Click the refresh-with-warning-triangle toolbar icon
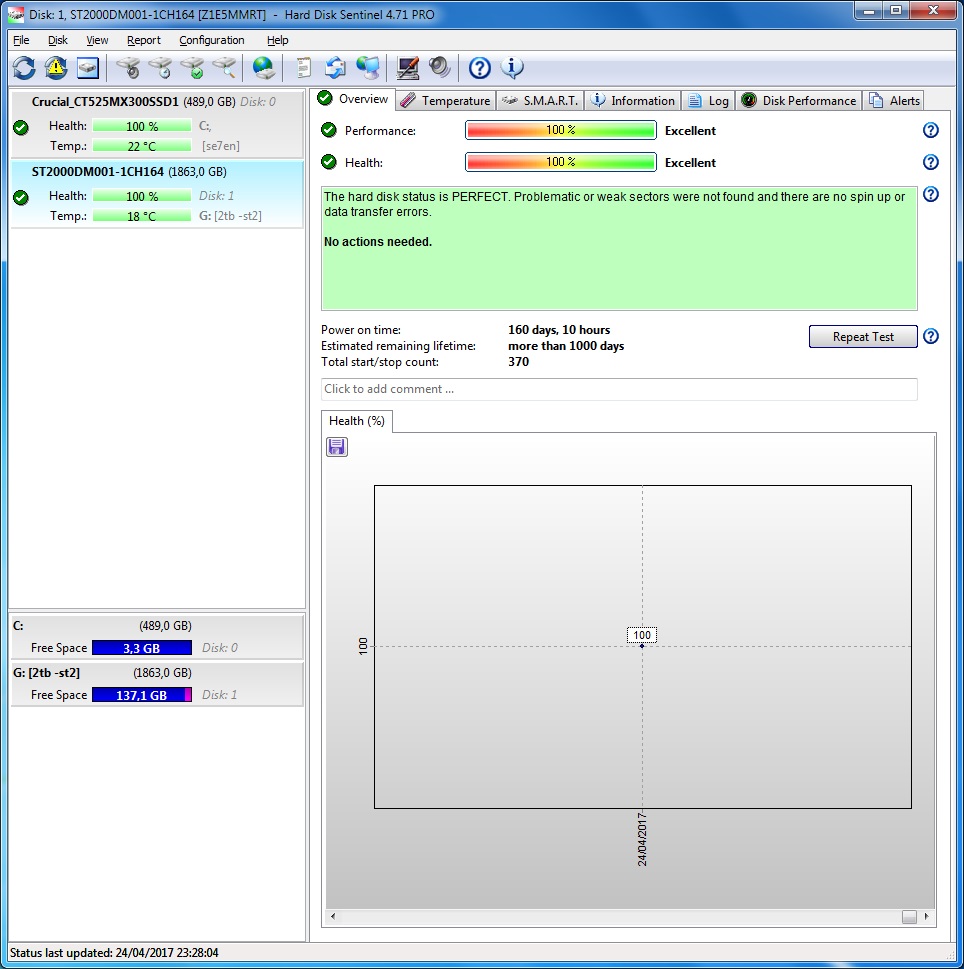 tap(56, 68)
